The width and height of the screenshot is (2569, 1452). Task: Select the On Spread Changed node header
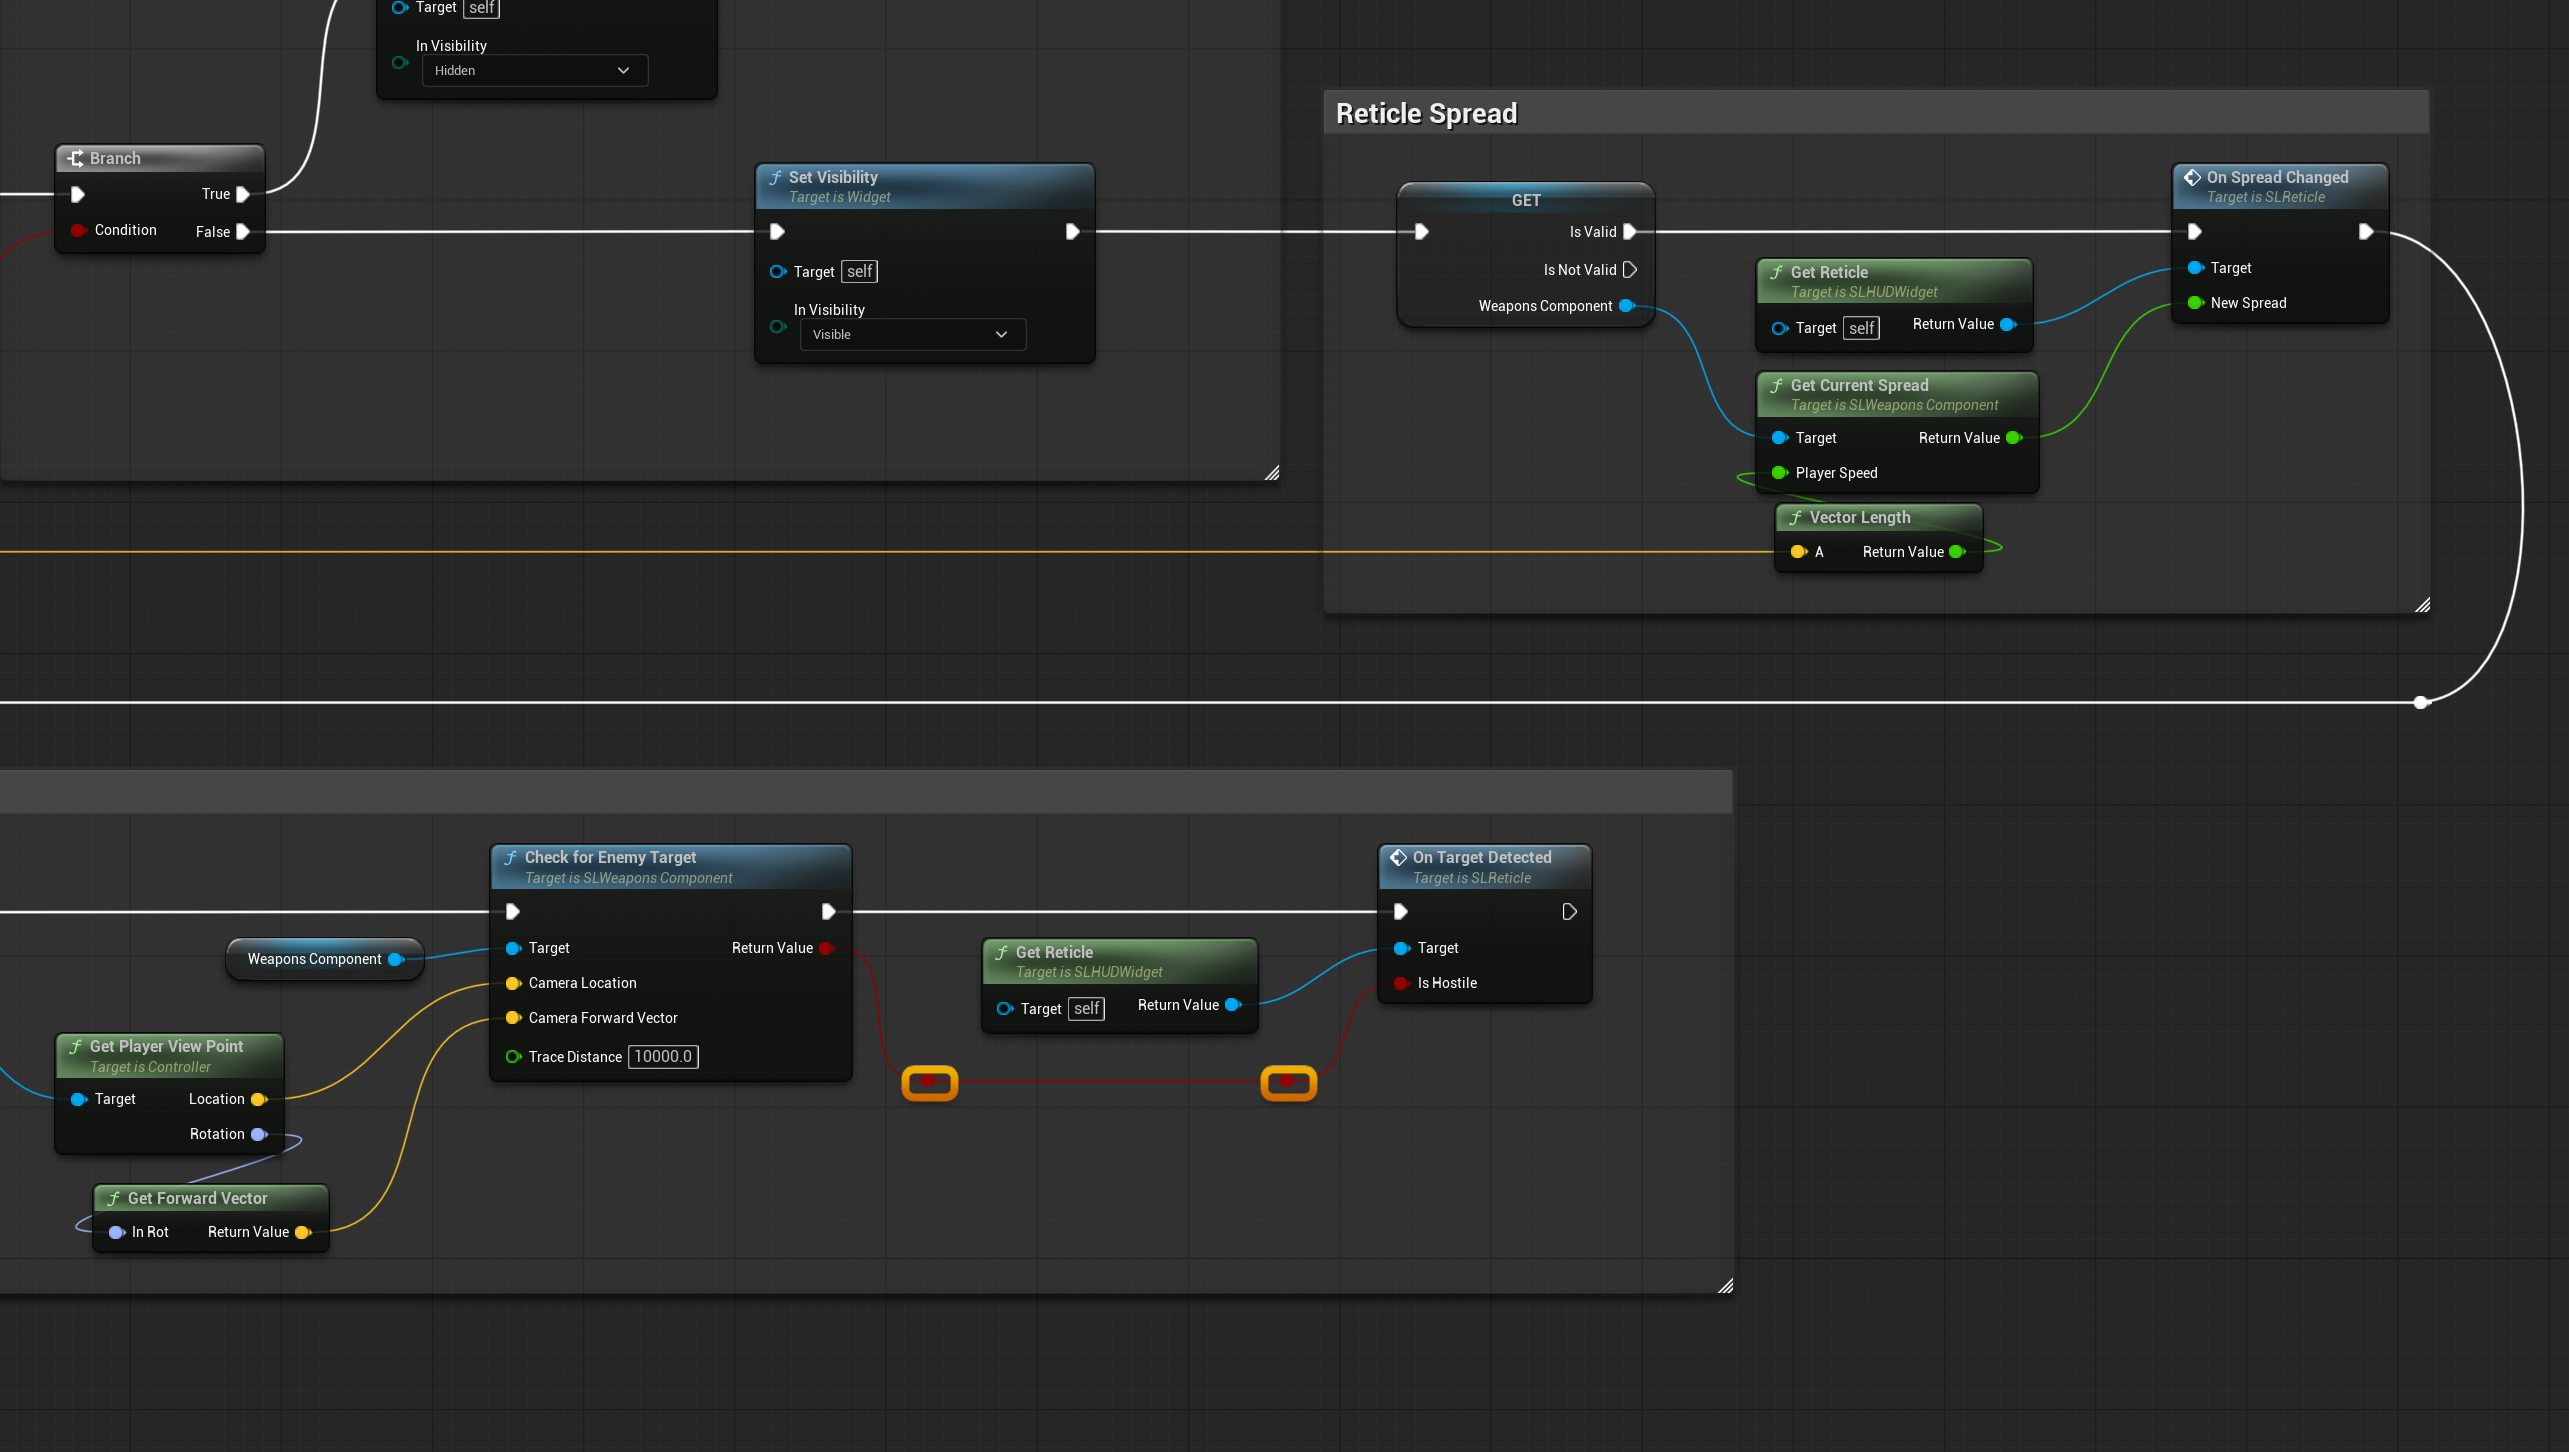pos(2280,186)
